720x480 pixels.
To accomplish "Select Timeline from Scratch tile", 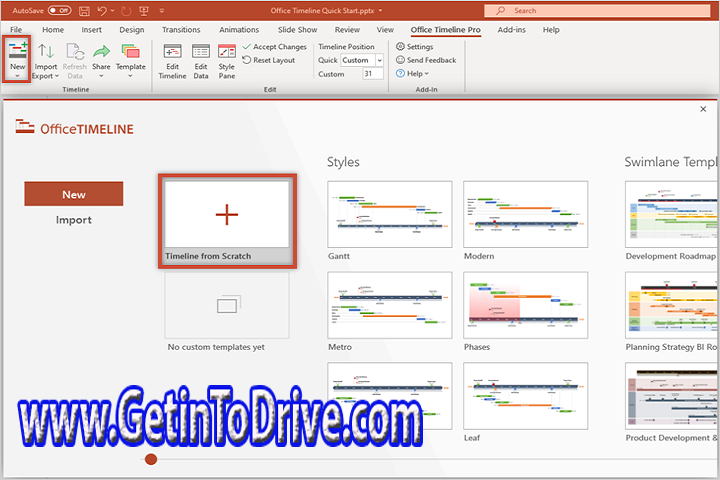I will click(x=227, y=221).
